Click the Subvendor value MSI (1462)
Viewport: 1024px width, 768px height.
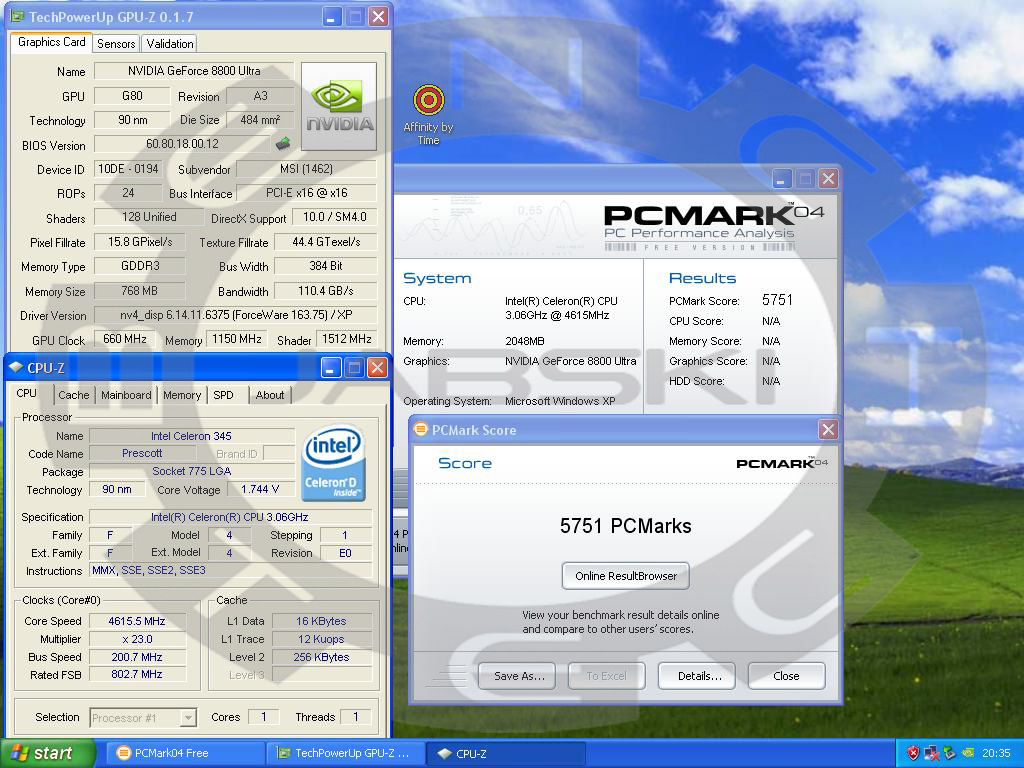306,168
